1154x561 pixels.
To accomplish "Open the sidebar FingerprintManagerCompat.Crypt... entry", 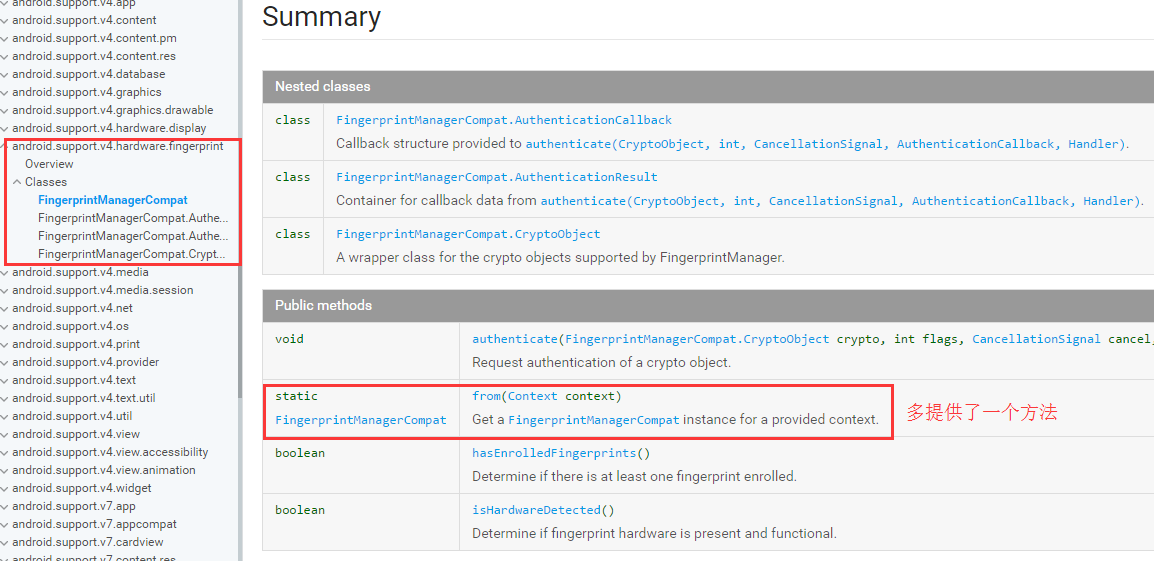I will click(132, 254).
